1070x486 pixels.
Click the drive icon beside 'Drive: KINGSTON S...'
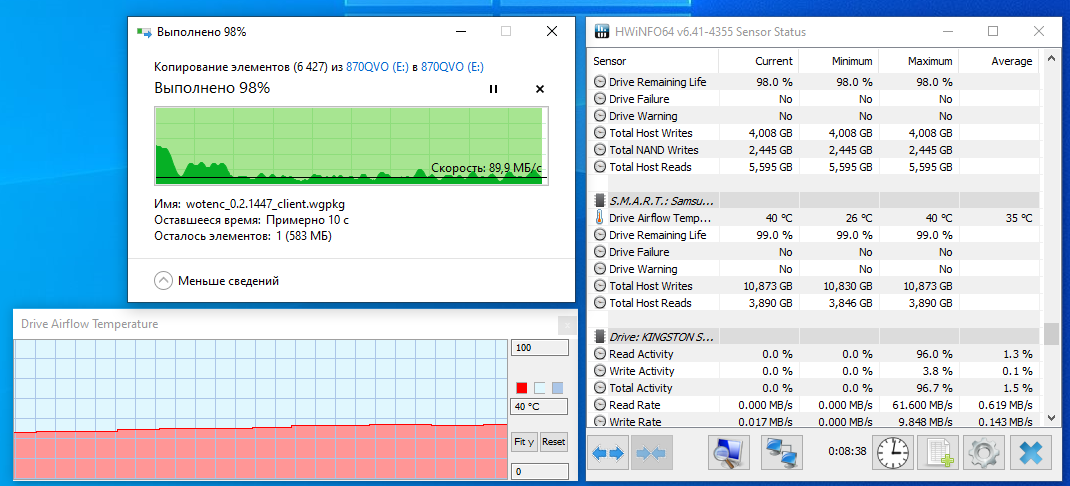point(600,337)
